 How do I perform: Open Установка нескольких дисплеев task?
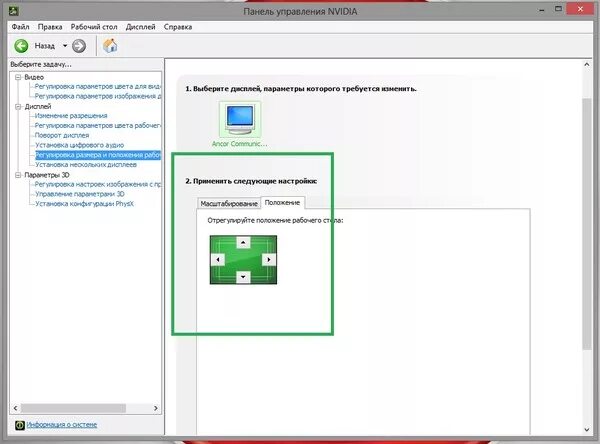click(86, 165)
